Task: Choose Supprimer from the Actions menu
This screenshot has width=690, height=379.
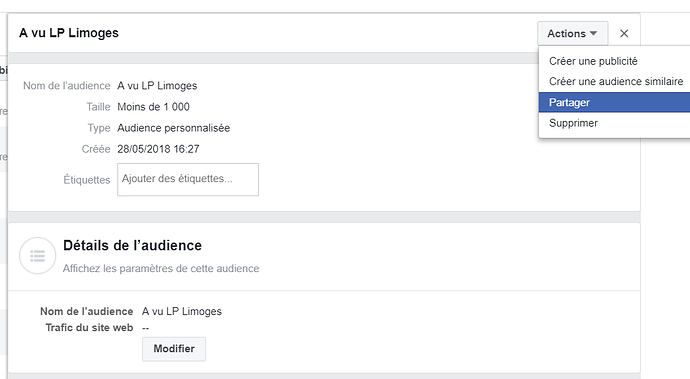Action: (573, 123)
